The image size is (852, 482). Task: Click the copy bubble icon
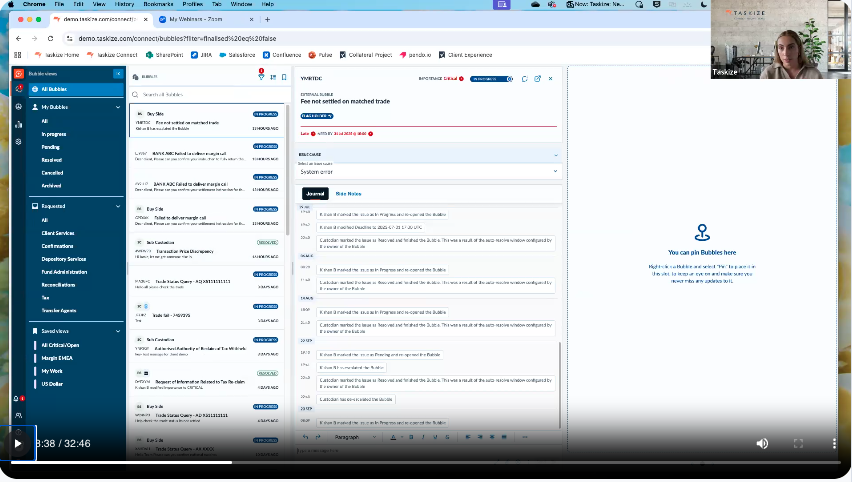tap(525, 78)
